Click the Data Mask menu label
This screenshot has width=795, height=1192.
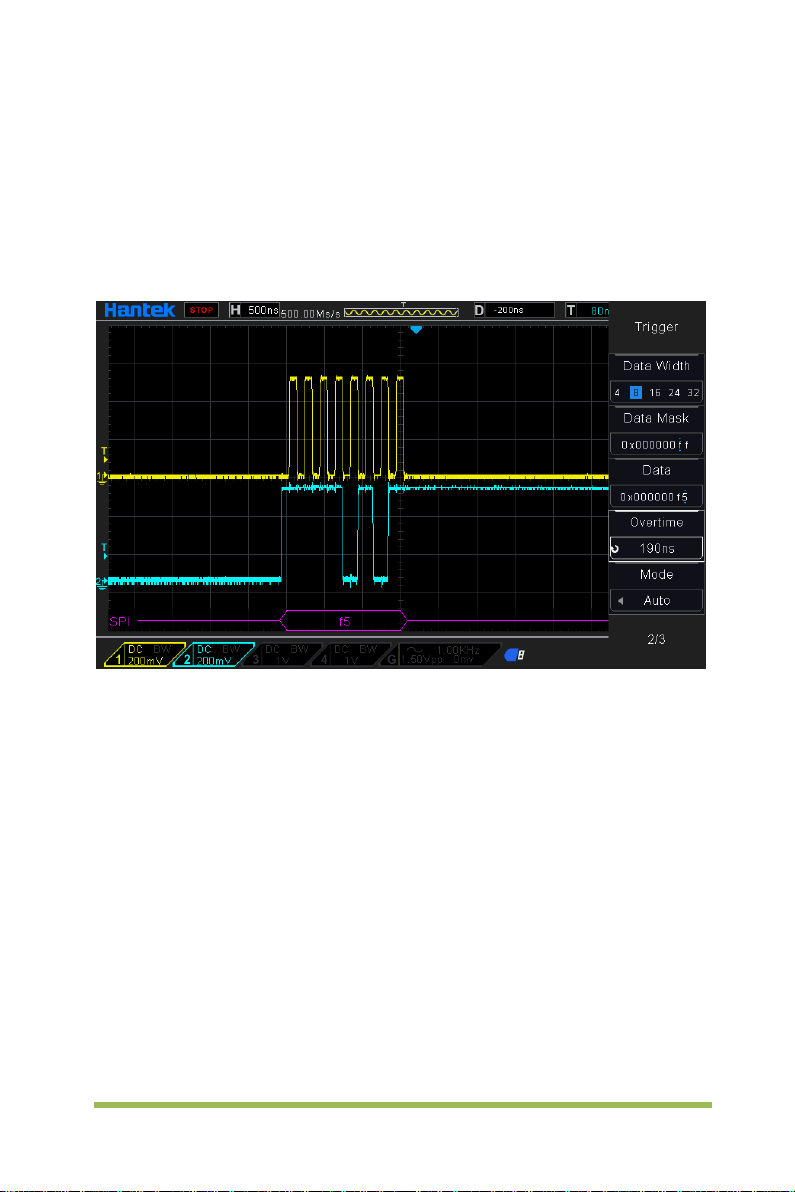click(657, 418)
